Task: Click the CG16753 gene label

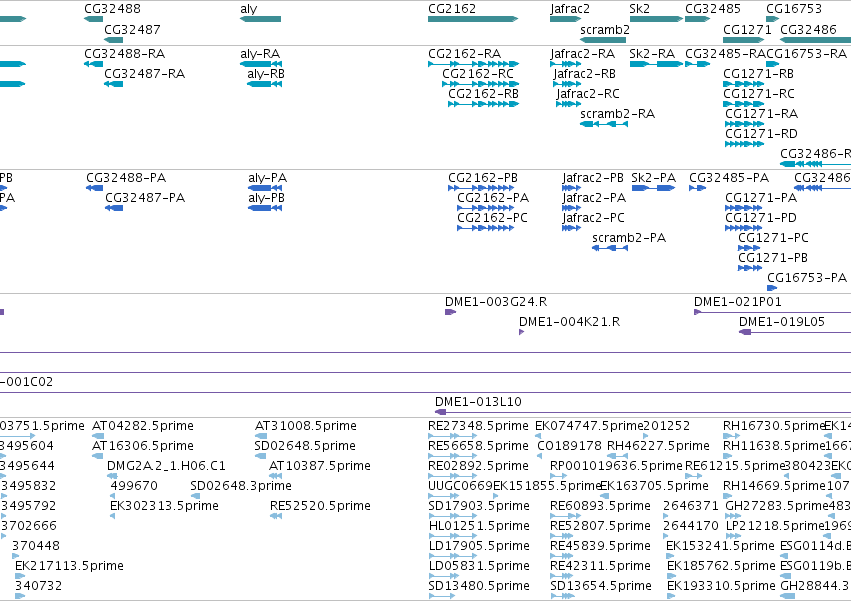Action: tap(793, 9)
